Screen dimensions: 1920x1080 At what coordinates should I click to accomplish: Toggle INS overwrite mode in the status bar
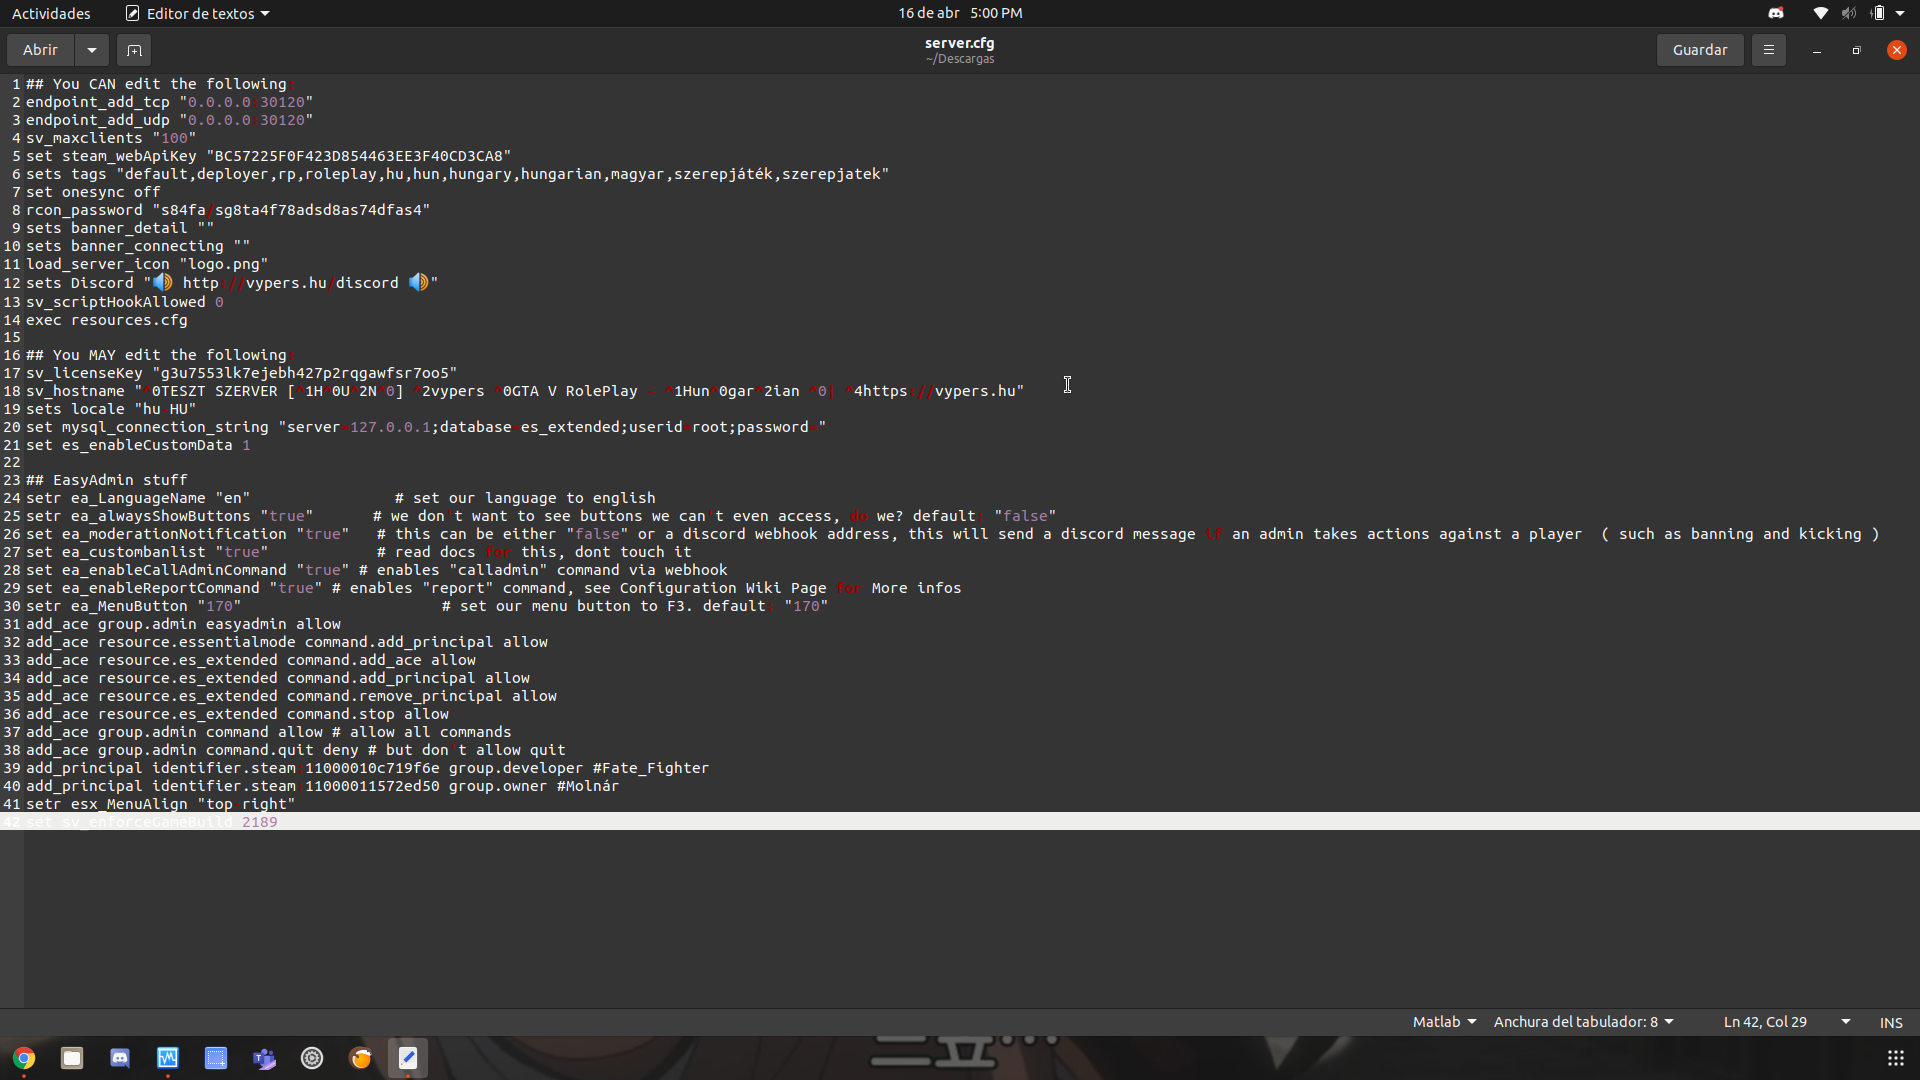point(1891,1022)
